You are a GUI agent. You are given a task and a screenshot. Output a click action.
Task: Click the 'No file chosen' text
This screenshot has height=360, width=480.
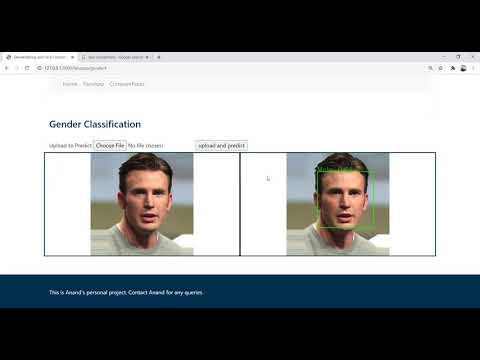[146, 146]
